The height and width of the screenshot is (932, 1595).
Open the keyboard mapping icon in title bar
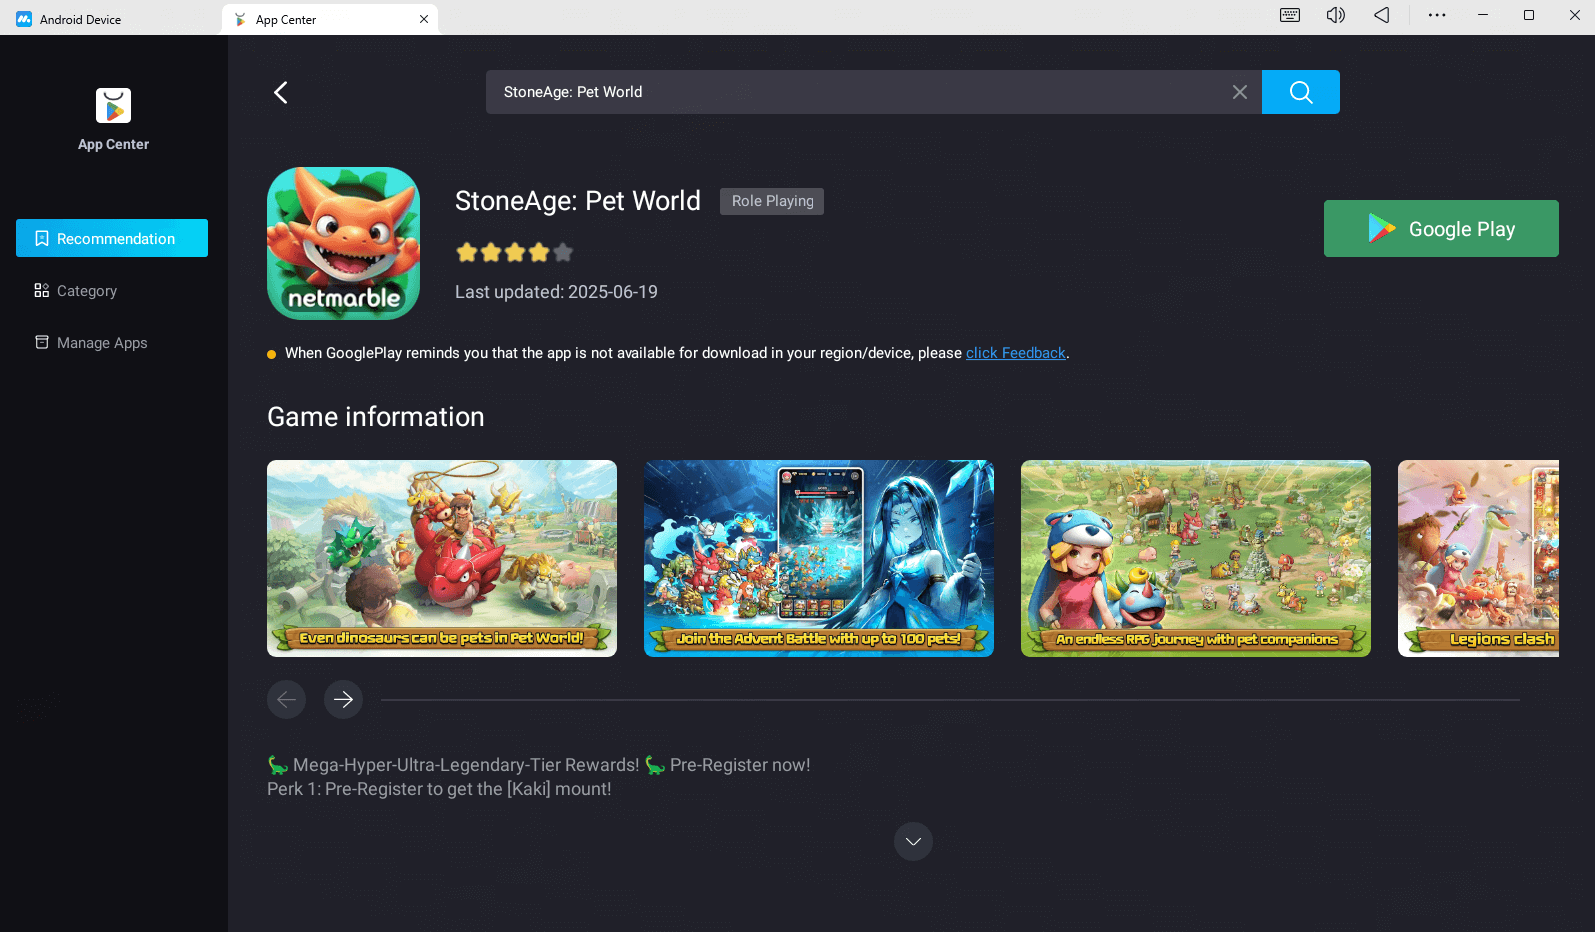tap(1290, 15)
